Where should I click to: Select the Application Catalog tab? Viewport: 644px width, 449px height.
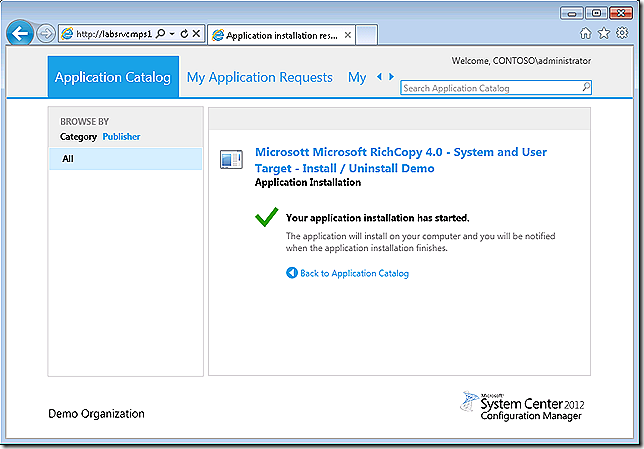point(113,77)
